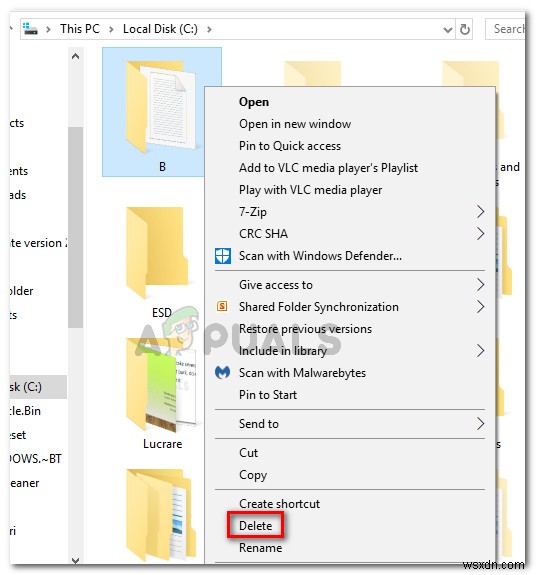Choose Rename from context menu

tap(260, 547)
